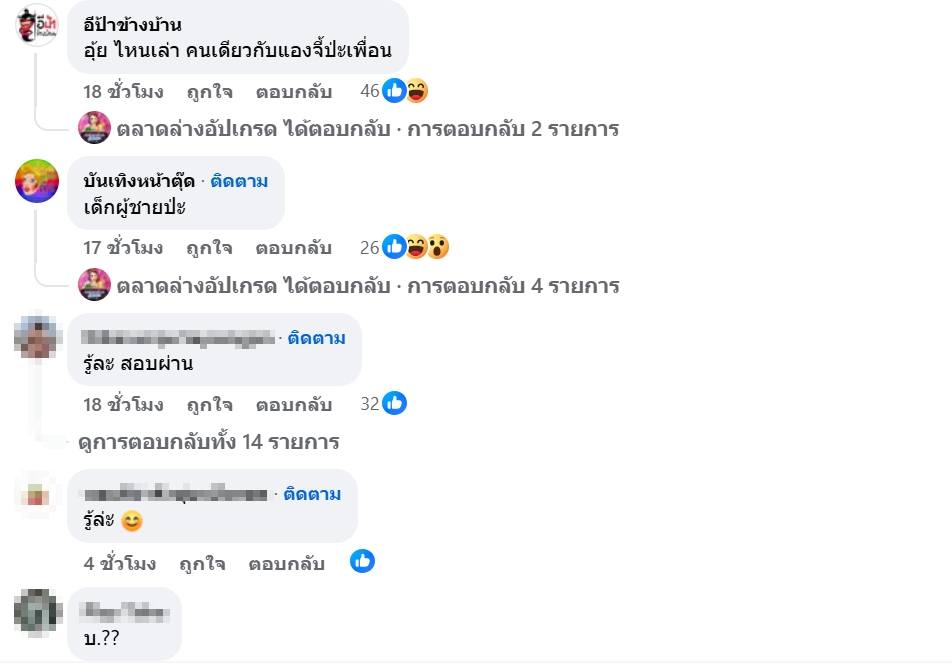Like the เด็กผู้ชายป่ะ comment
This screenshot has height=663, width=952.
coord(209,248)
